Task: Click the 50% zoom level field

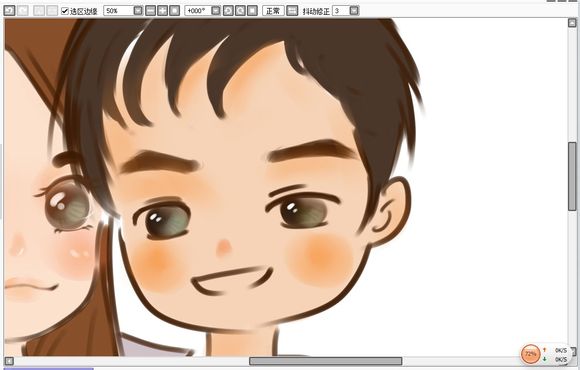Action: 118,11
